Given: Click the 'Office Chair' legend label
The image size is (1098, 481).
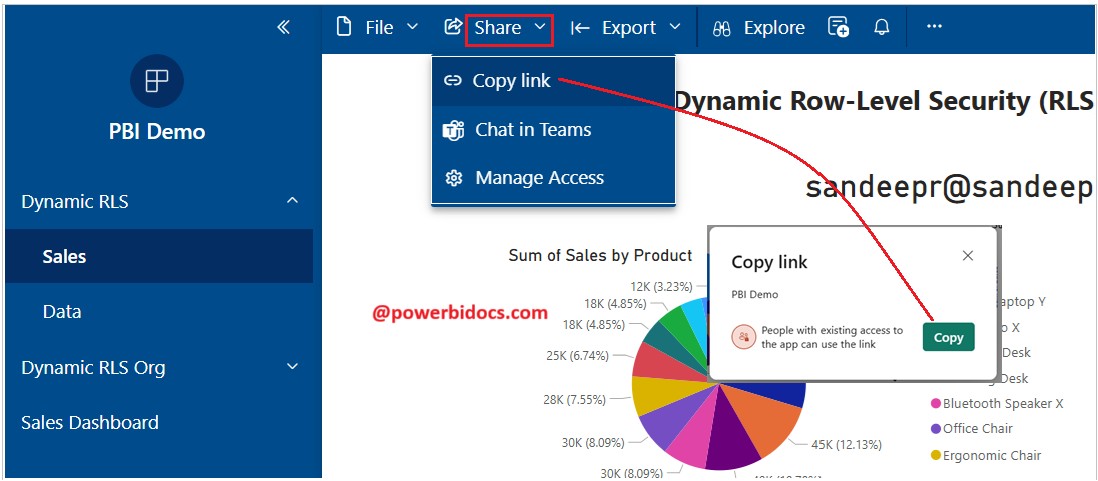Looking at the screenshot, I should [978, 429].
